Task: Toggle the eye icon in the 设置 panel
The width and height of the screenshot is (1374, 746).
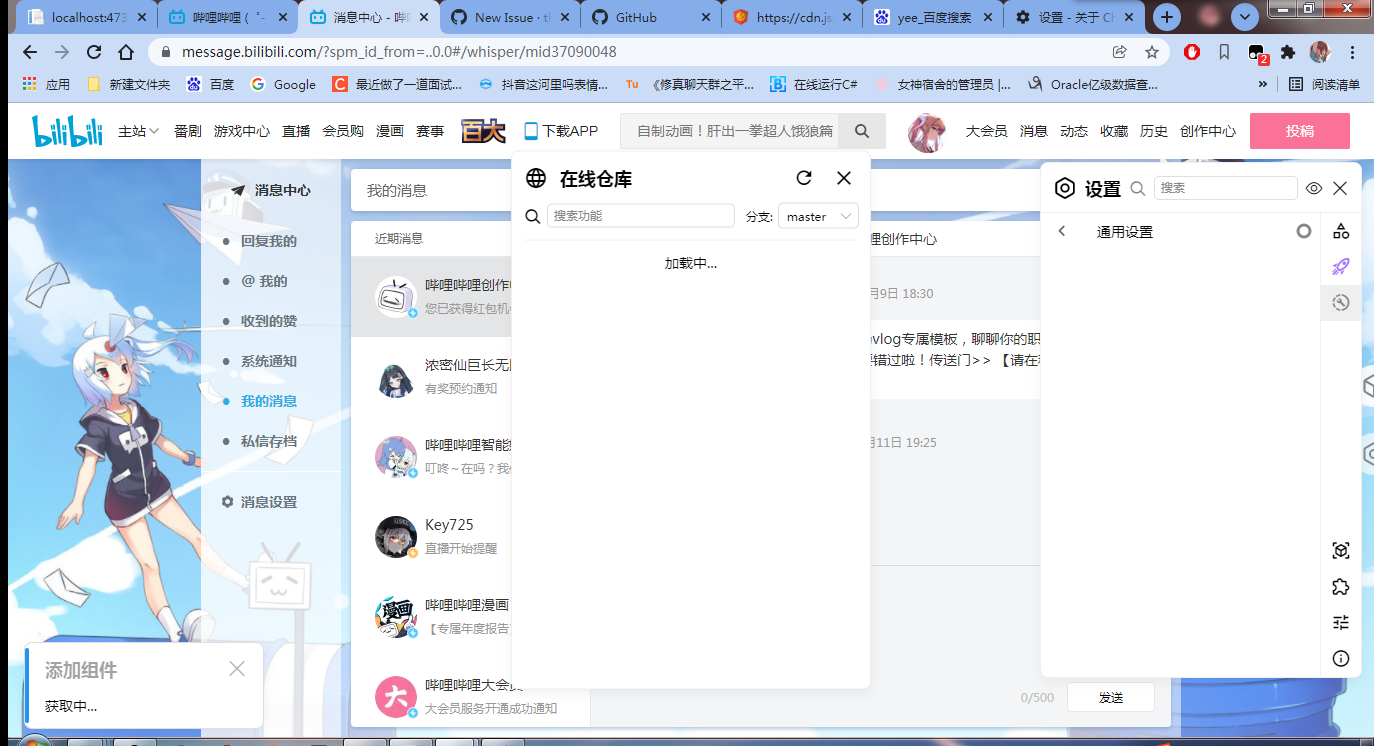Action: click(x=1314, y=188)
